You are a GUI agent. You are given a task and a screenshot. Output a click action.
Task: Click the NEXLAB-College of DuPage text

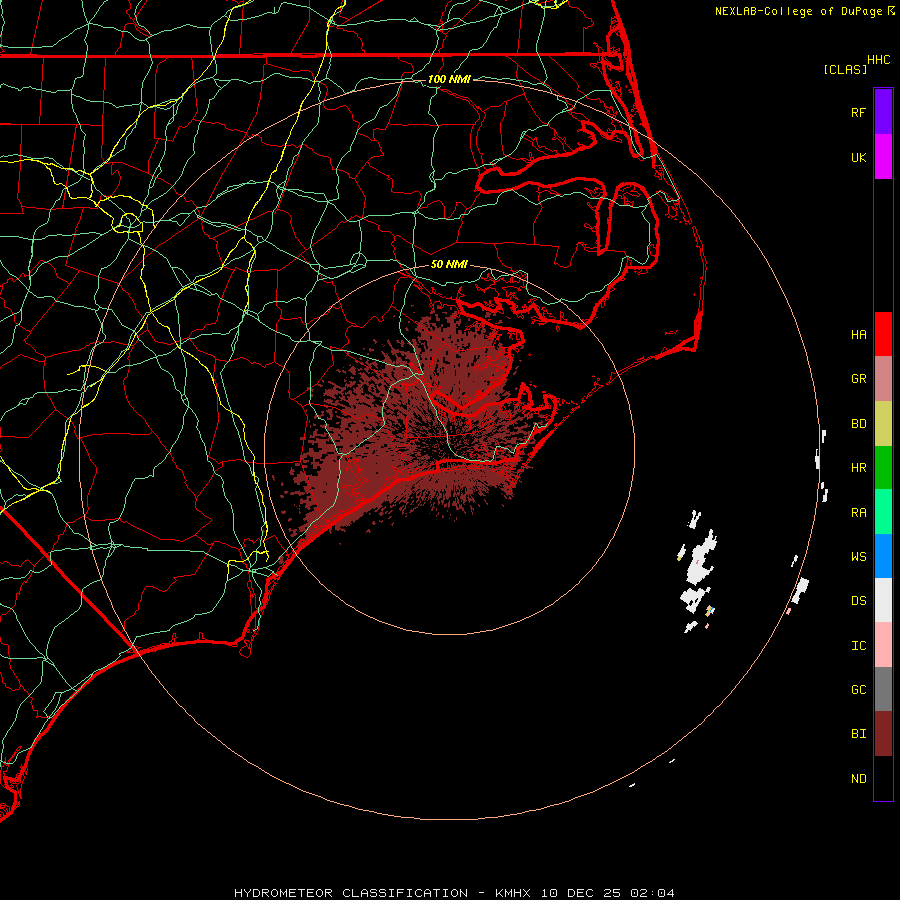coord(799,11)
